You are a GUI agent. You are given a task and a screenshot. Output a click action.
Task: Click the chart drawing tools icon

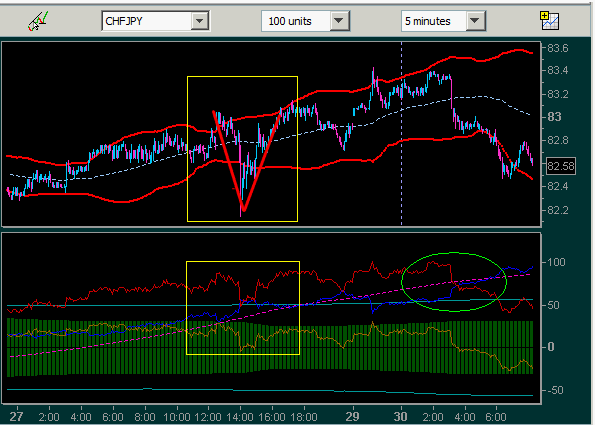38,21
